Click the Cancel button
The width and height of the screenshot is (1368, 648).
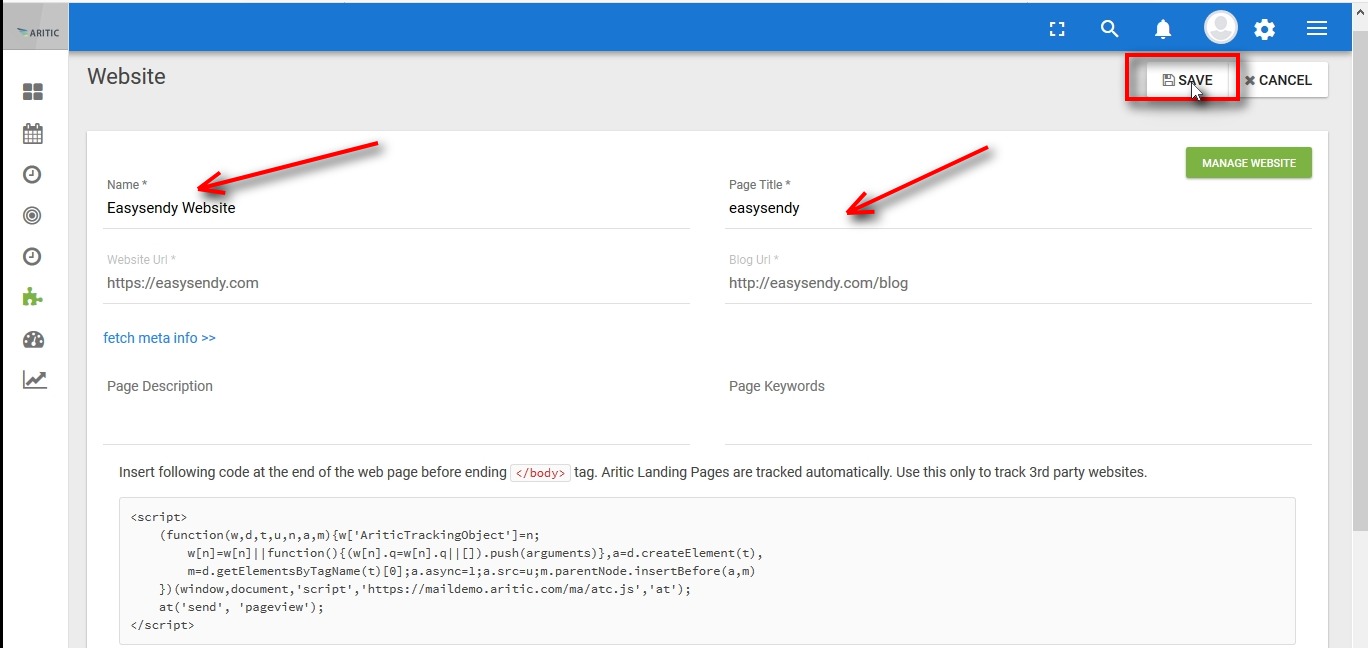(1278, 80)
